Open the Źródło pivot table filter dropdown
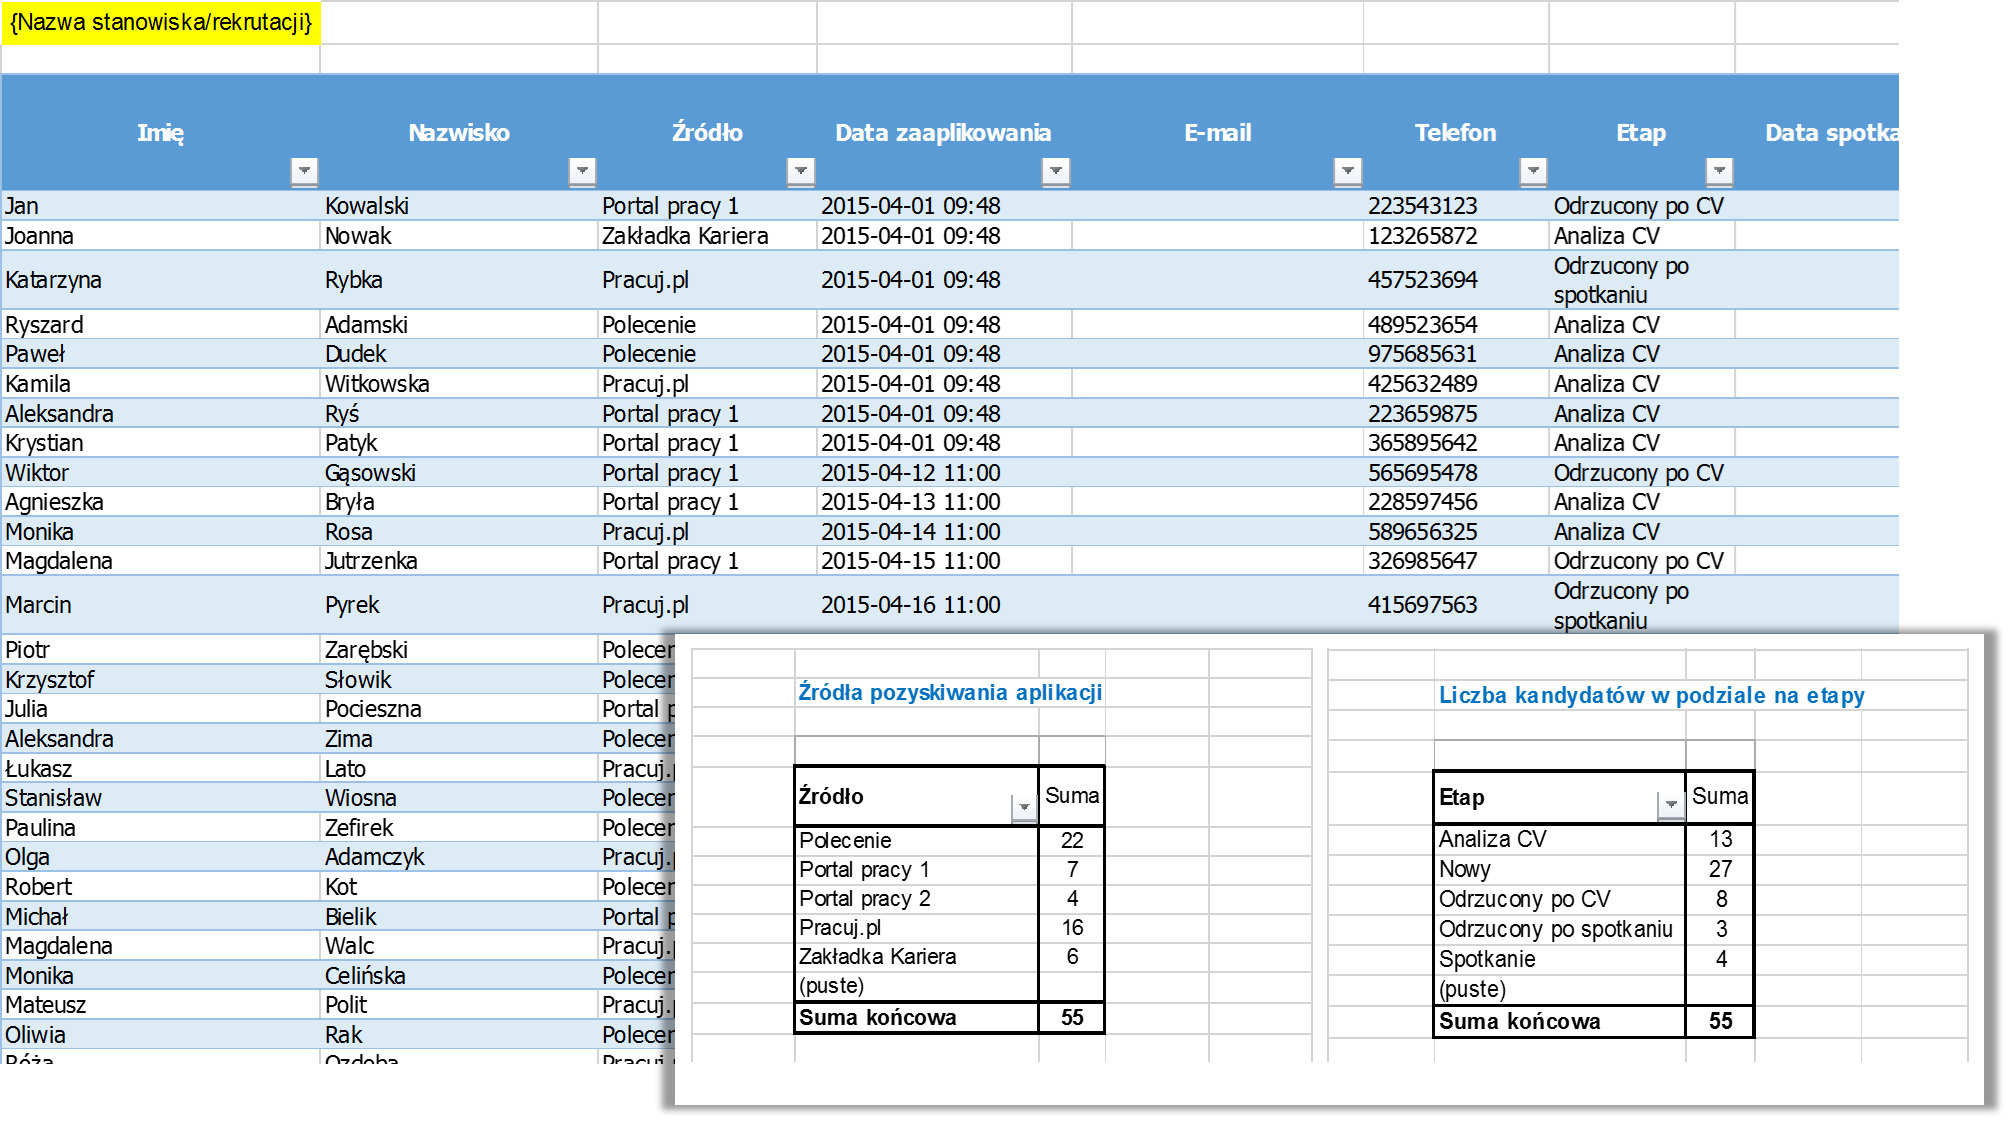The image size is (2008, 1121). point(1024,806)
